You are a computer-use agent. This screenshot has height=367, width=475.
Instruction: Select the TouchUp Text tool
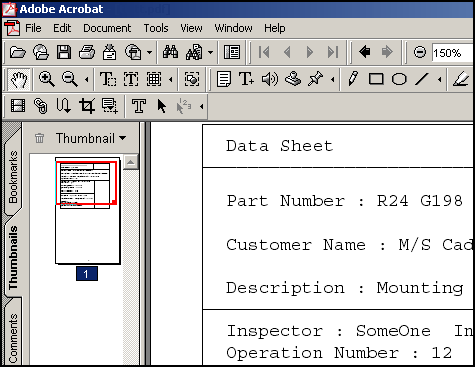139,106
